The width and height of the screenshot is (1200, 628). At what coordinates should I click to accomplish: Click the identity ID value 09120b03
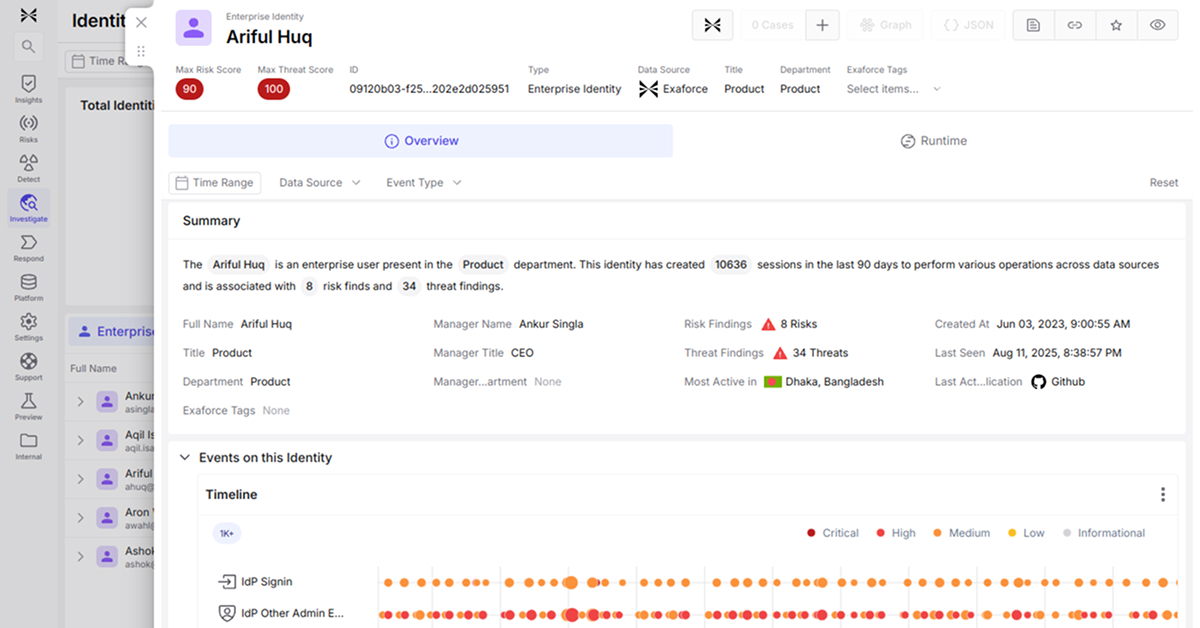429,89
